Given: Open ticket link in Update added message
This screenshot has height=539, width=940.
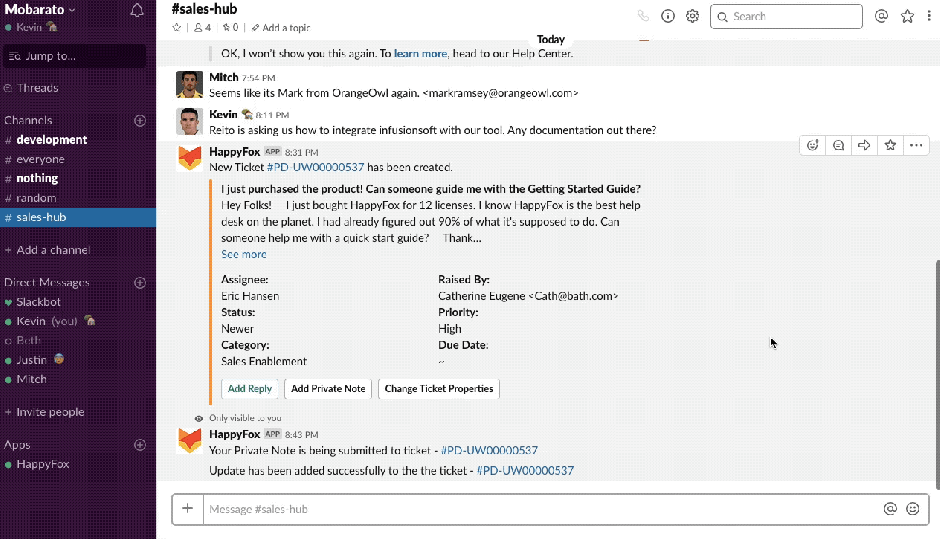Looking at the screenshot, I should click(x=525, y=471).
